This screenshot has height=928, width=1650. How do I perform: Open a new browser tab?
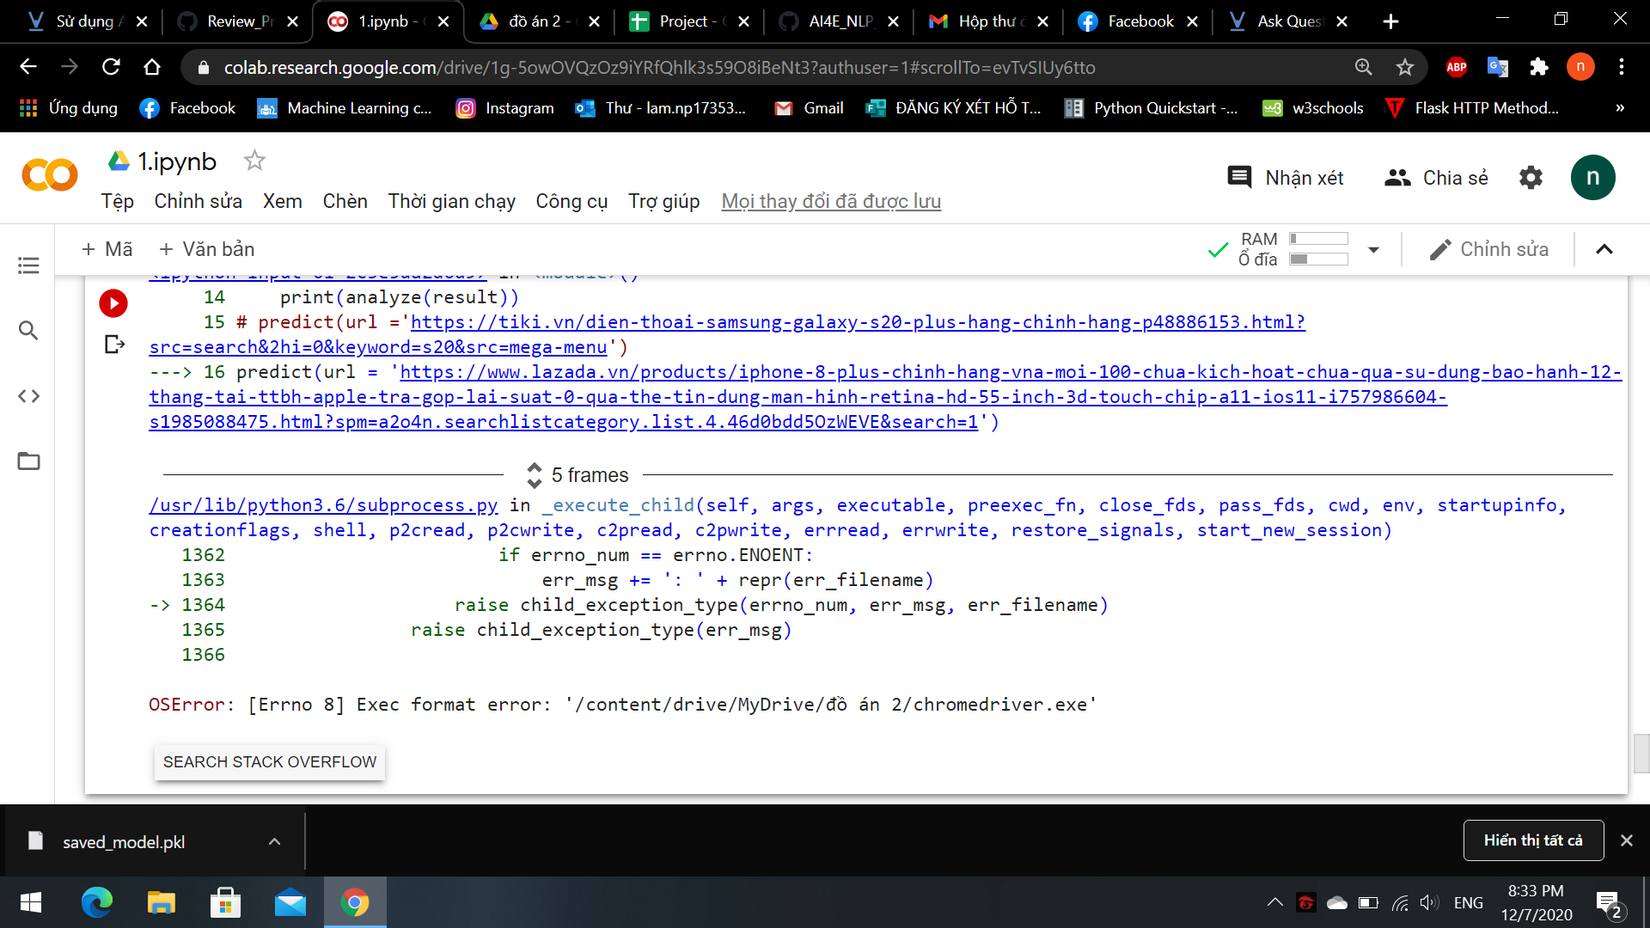click(x=1391, y=21)
